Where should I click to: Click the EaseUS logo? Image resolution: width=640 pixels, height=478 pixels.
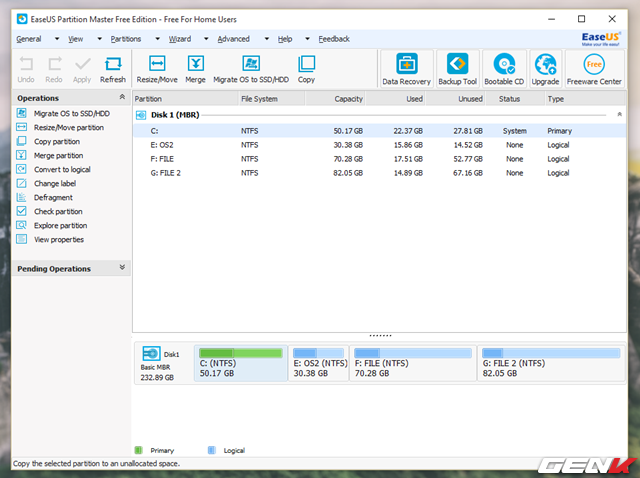(601, 39)
